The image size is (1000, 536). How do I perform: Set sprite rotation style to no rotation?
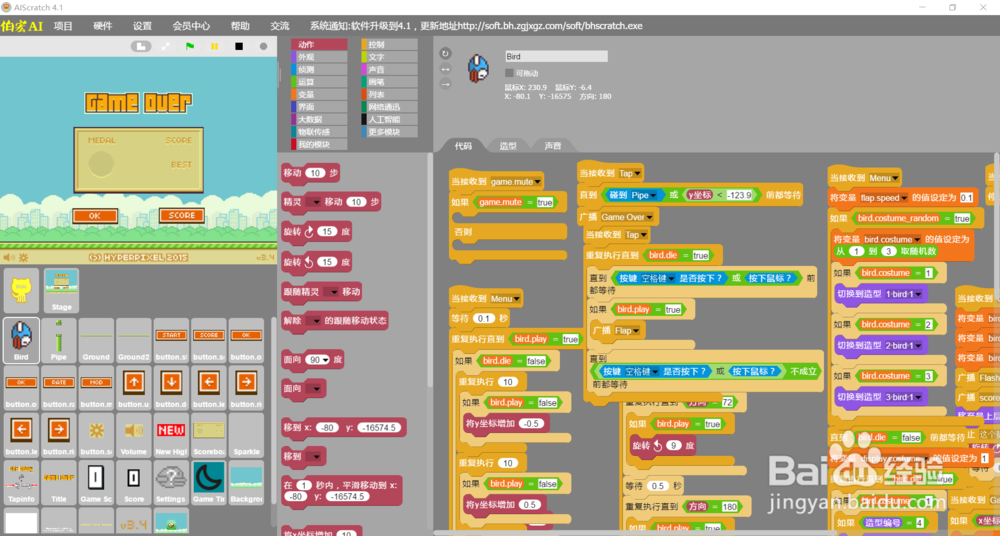click(x=445, y=84)
